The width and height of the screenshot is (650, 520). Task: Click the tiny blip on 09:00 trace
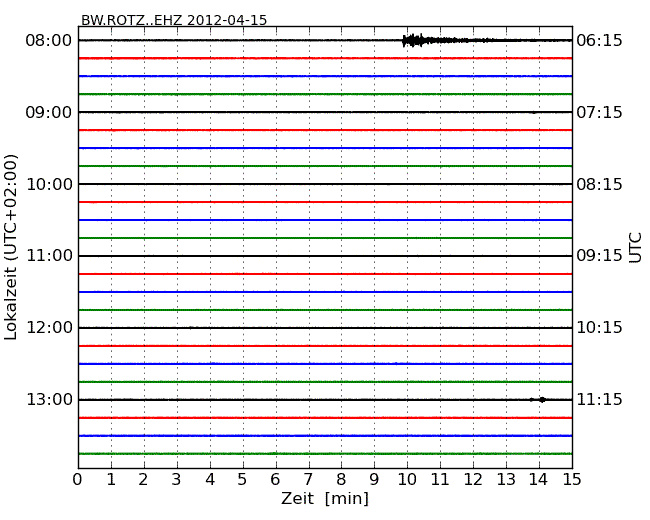(534, 112)
